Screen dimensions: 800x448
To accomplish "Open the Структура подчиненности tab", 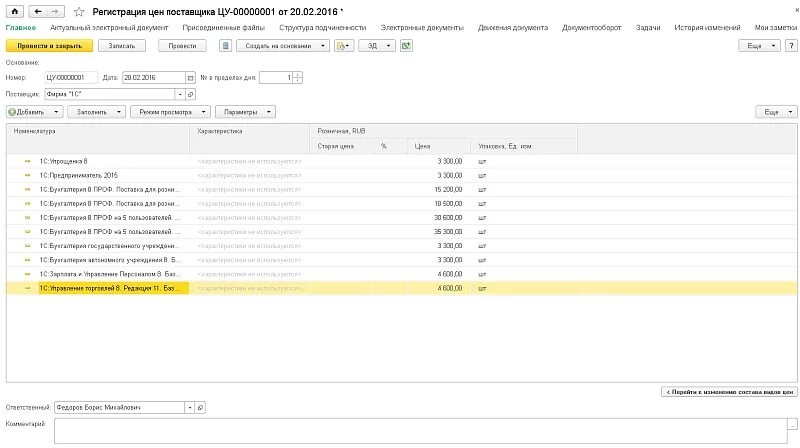I will [x=322, y=28].
